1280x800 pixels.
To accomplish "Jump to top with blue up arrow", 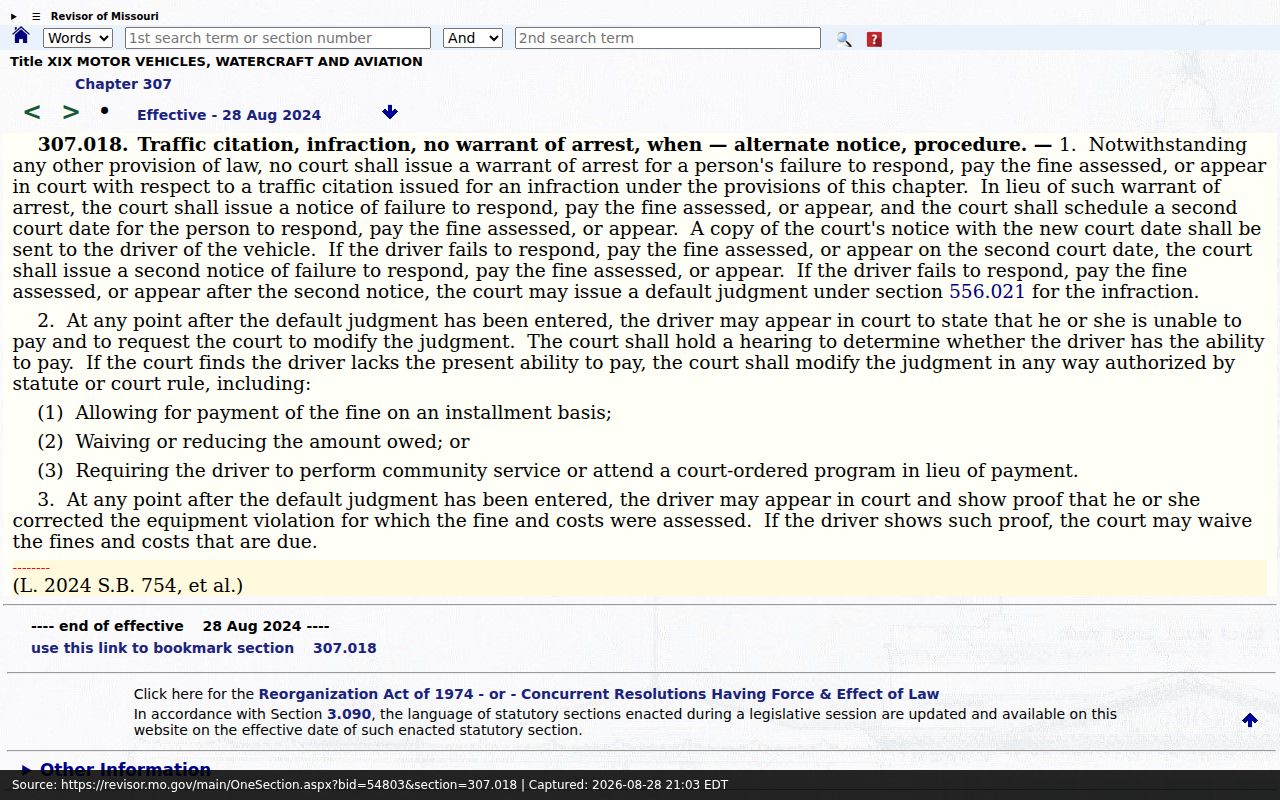I will coord(1250,720).
